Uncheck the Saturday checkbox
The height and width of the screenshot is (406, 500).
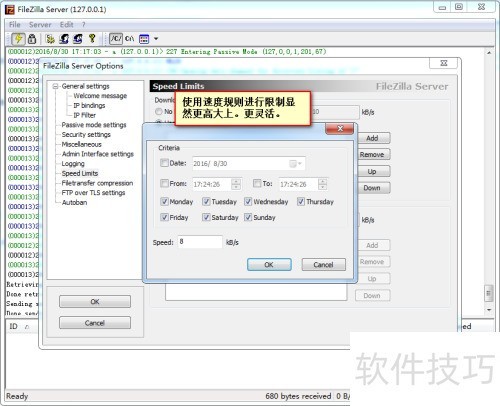pos(206,217)
